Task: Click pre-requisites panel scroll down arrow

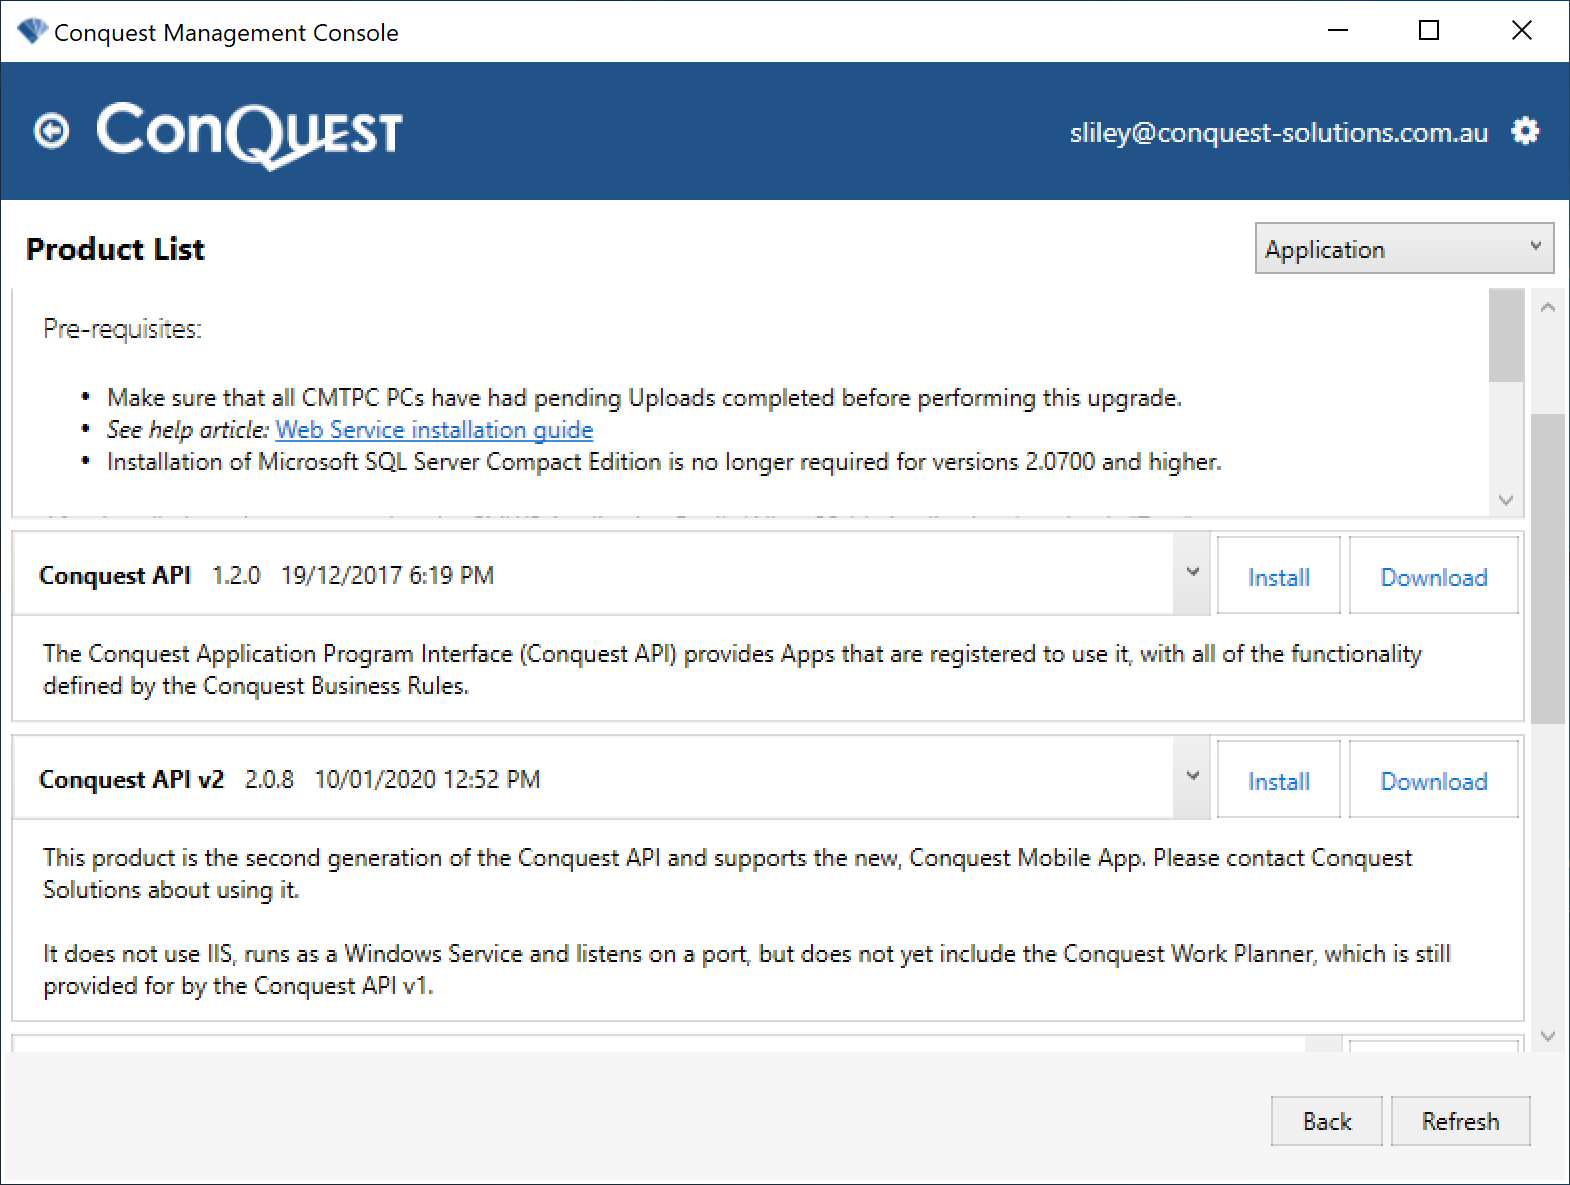Action: [x=1506, y=500]
